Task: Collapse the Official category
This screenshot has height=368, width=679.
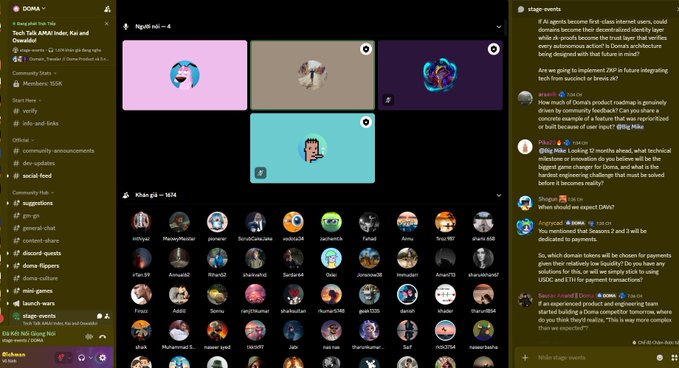Action: pyautogui.click(x=23, y=140)
